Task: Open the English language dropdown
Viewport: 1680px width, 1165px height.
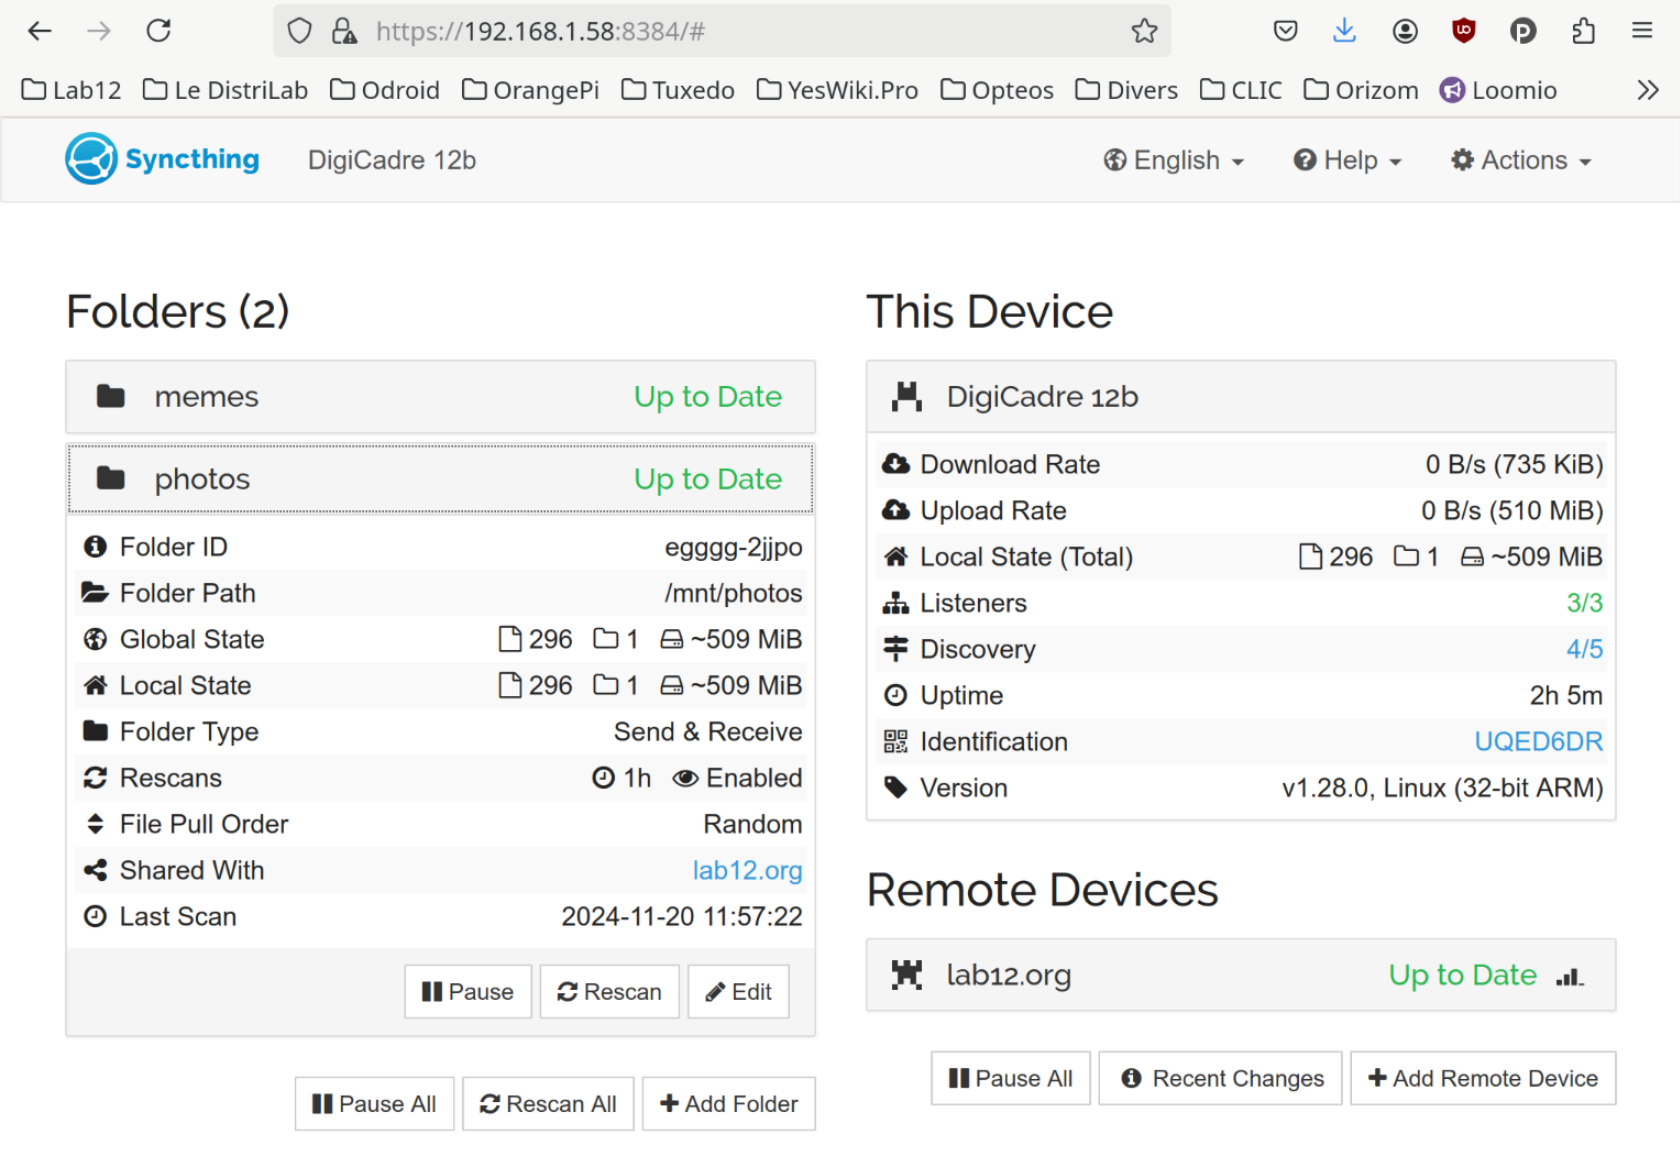Action: pos(1174,161)
